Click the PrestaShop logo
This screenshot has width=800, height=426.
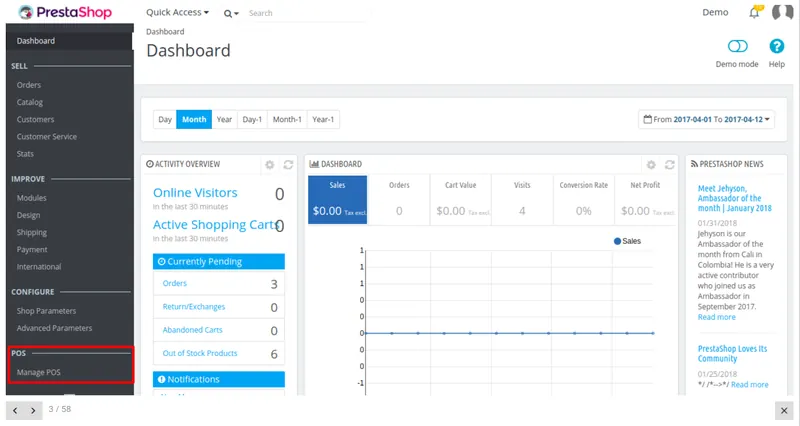(x=65, y=12)
